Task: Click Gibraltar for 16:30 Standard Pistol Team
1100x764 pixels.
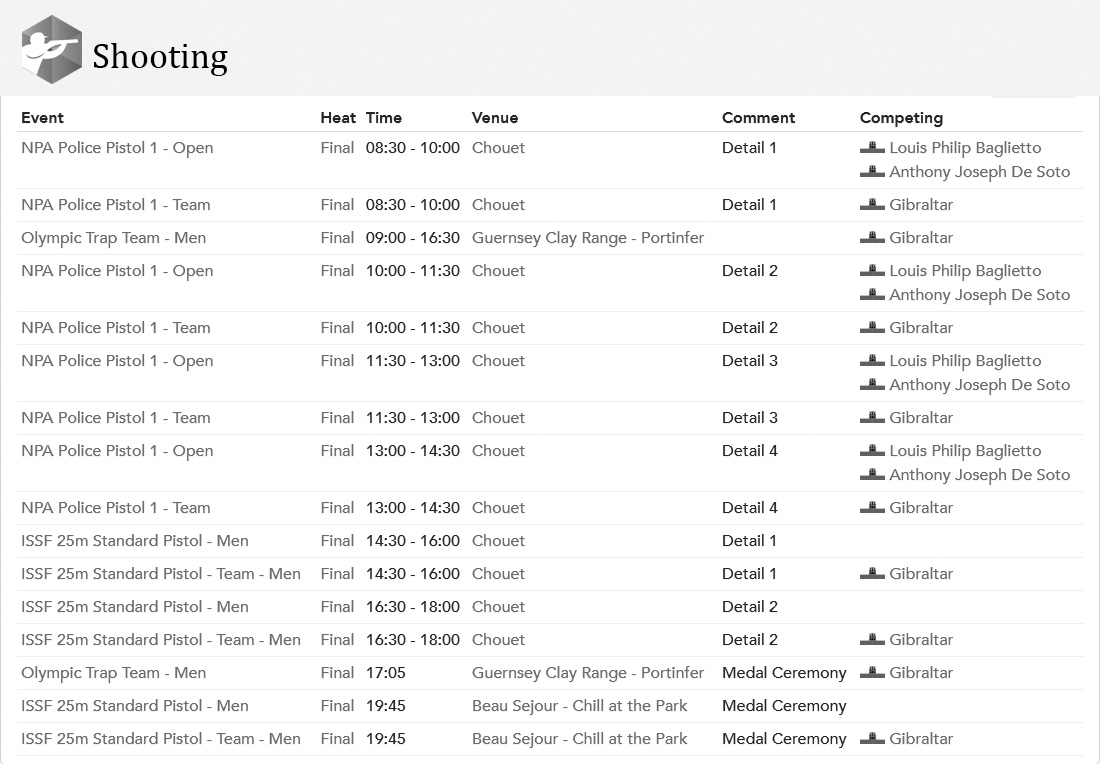Action: pos(921,639)
